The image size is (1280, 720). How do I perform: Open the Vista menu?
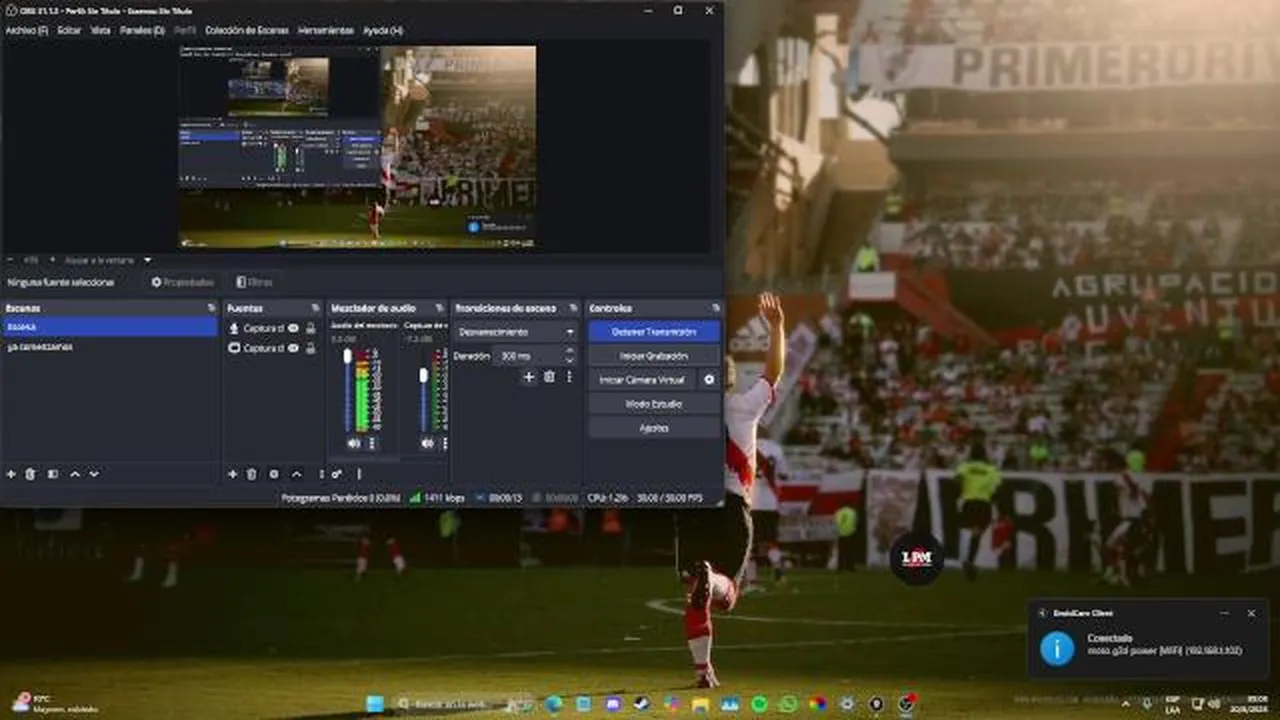click(101, 30)
